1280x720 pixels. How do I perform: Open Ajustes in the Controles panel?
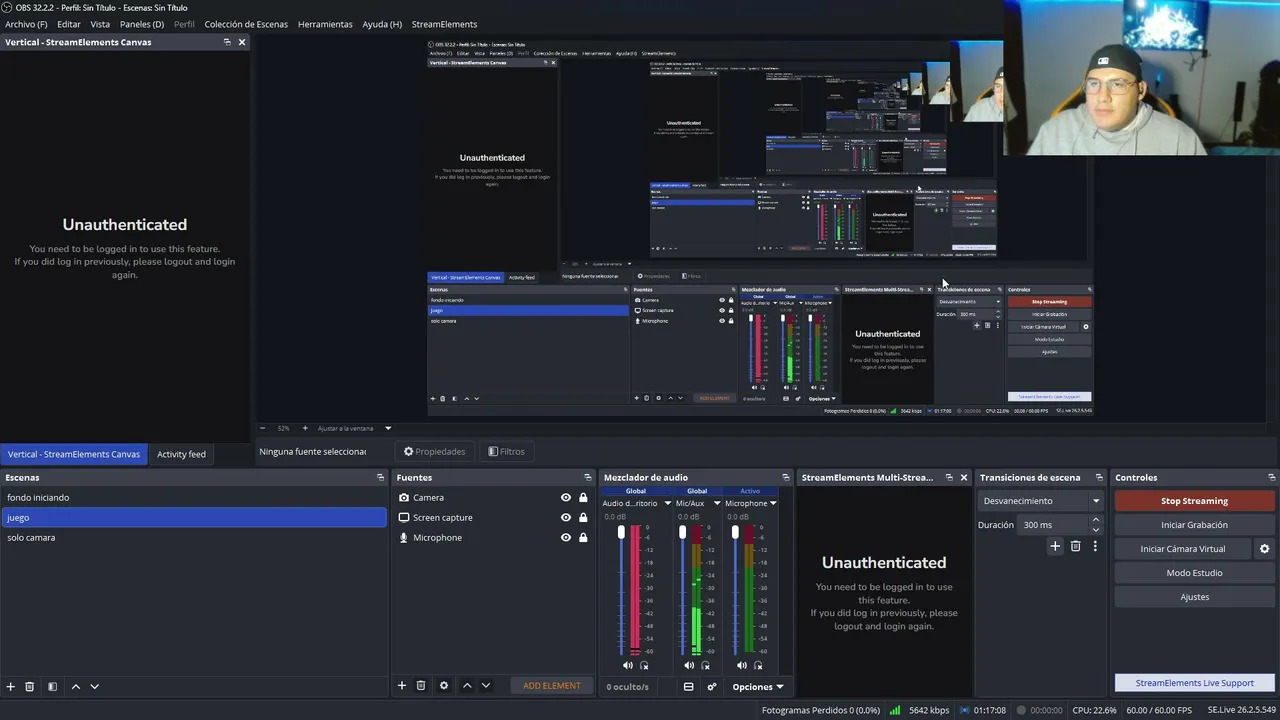[1194, 597]
